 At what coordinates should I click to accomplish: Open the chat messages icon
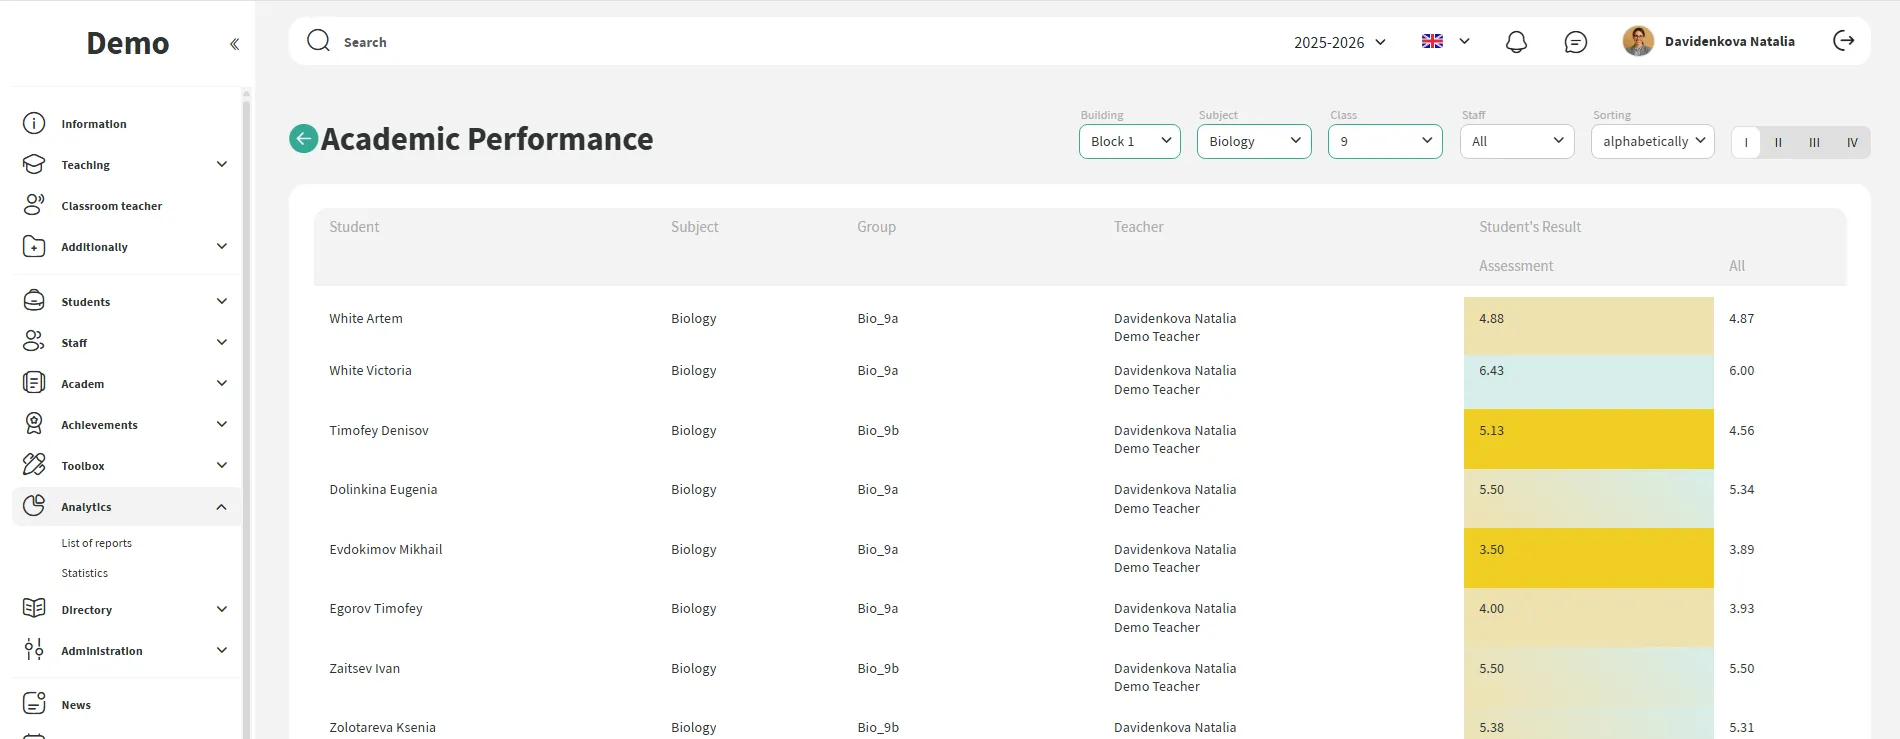click(1575, 42)
